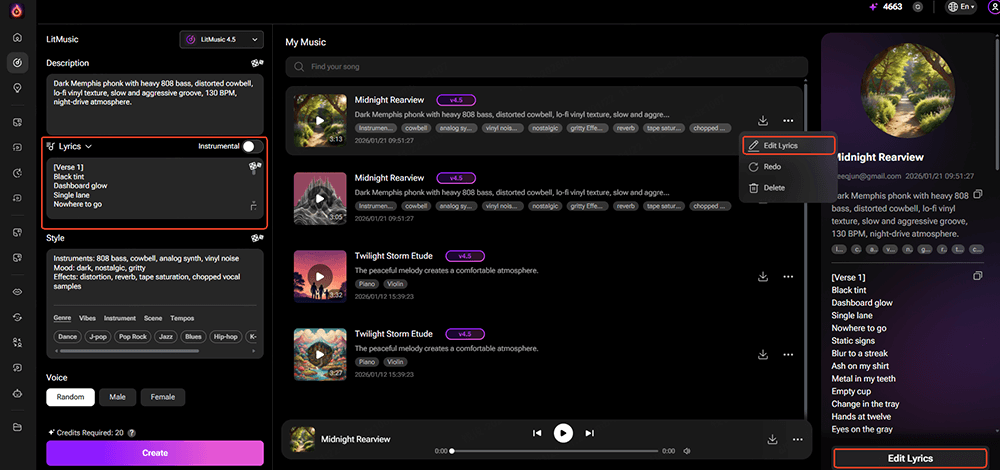Click Edit Lyrics button in the detail panel
Screen dimensions: 1000x470
click(x=910, y=458)
